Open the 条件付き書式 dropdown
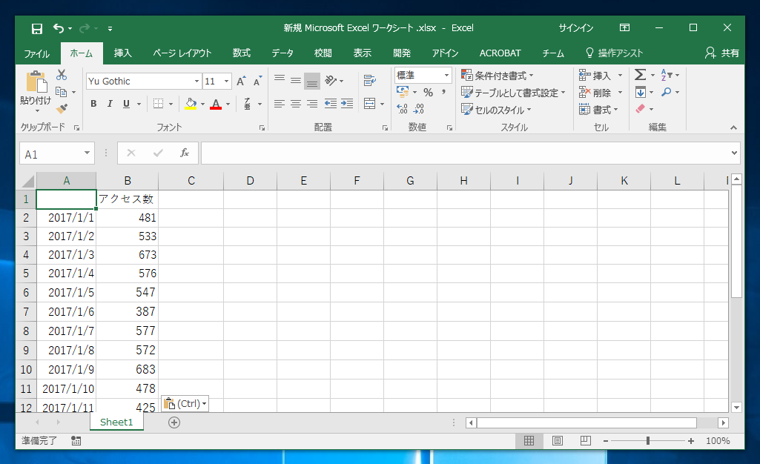760x464 pixels. point(498,75)
